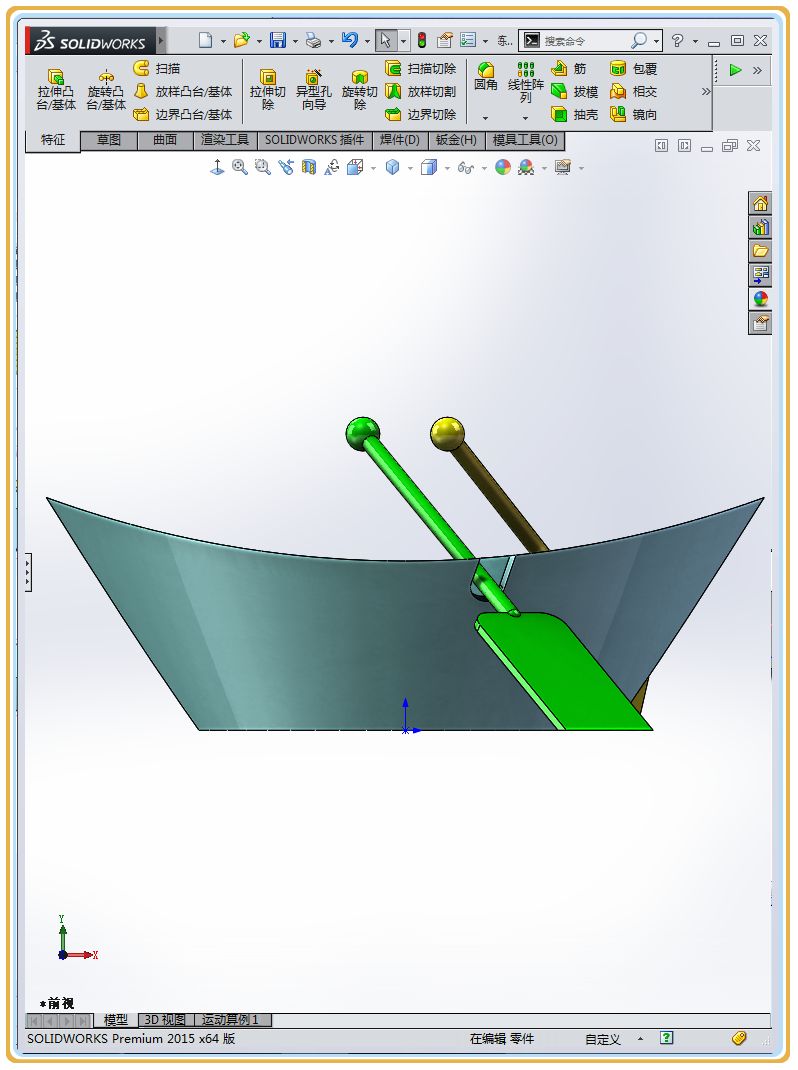Viewport: 798px width, 1070px height.
Task: Expand the help question mark dropdown
Action: 696,42
